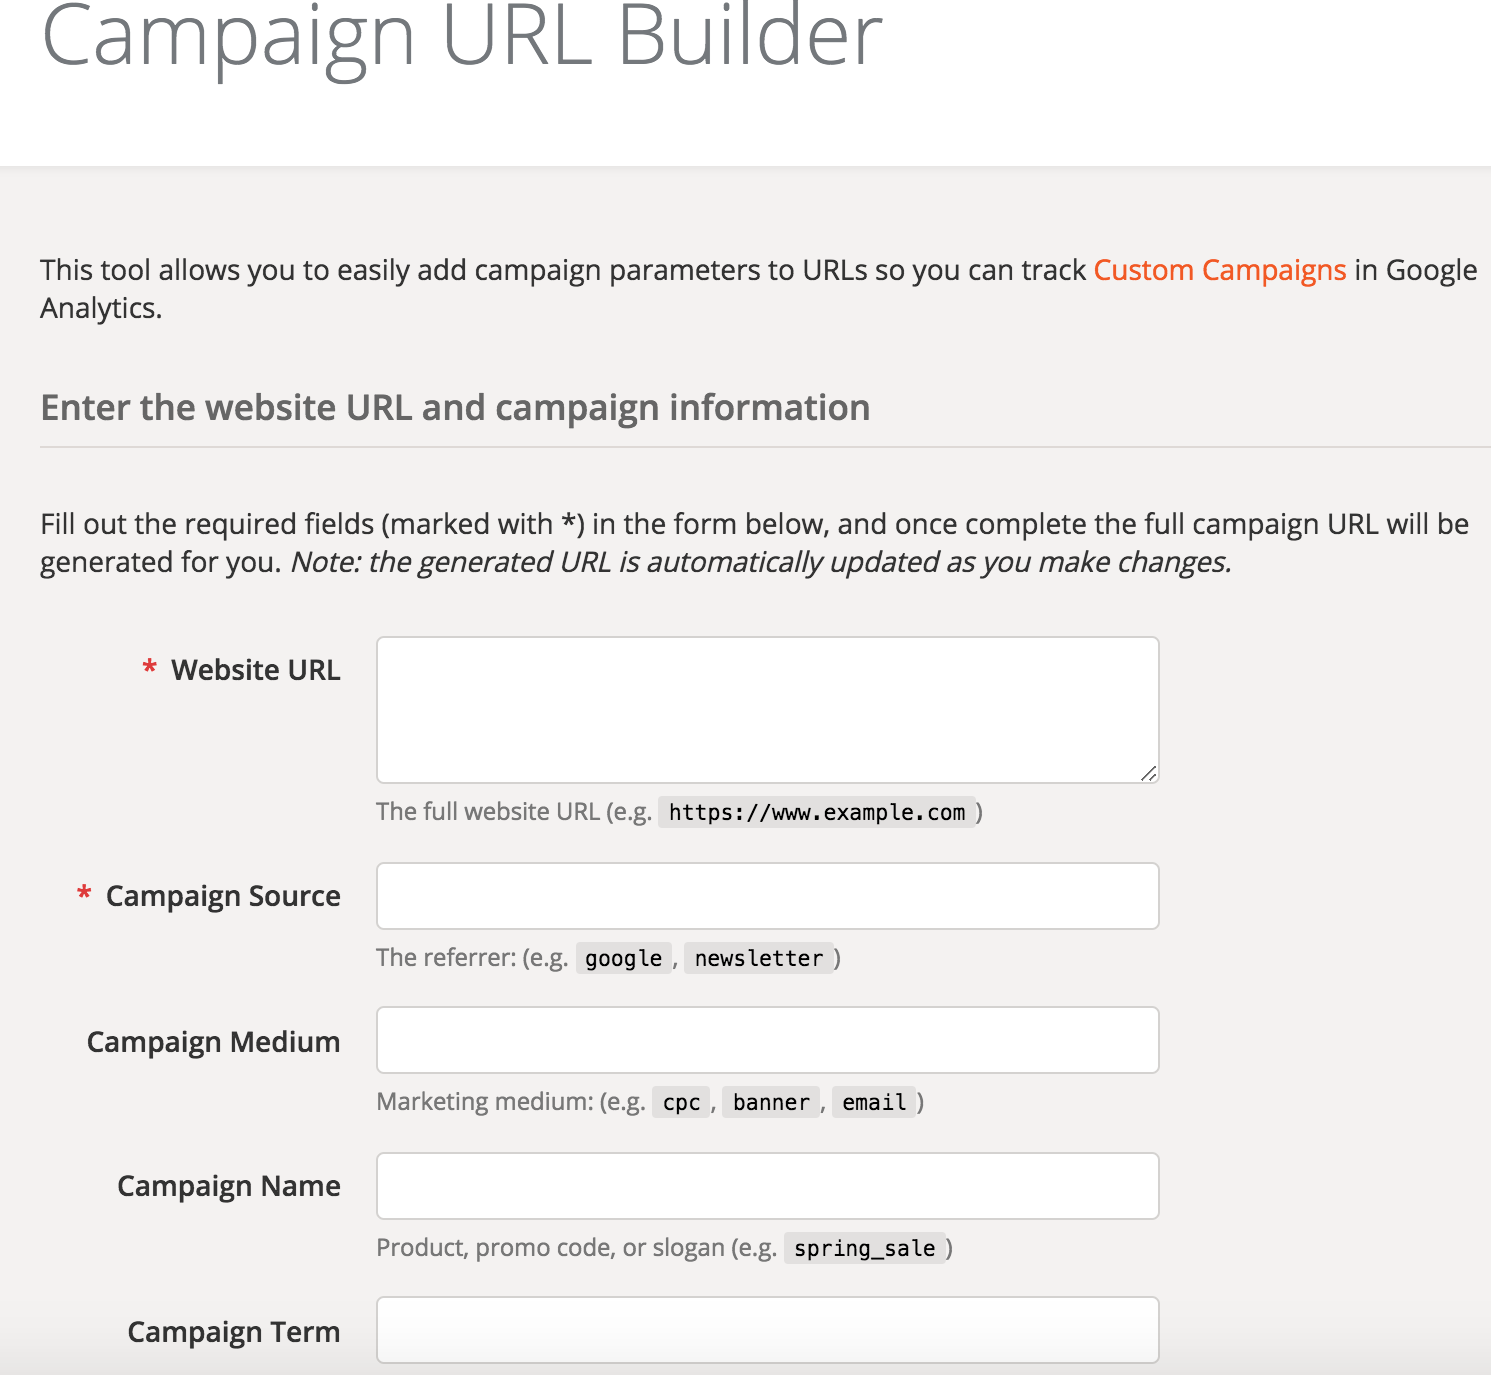Click the Campaign Source field label
1491x1375 pixels.
(223, 896)
